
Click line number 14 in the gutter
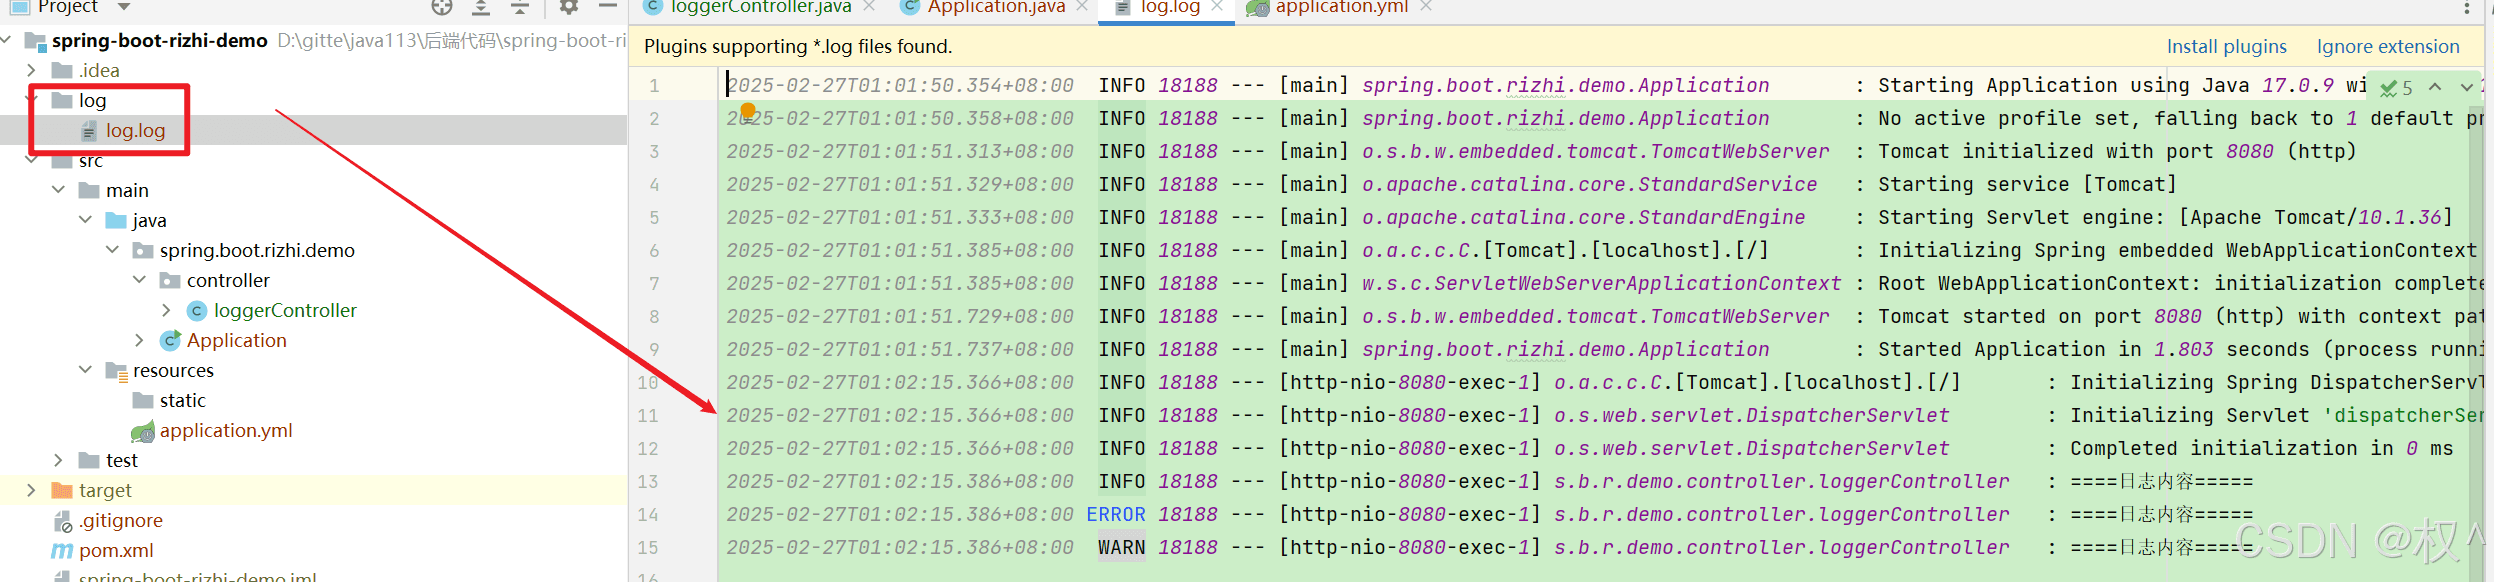tap(648, 514)
